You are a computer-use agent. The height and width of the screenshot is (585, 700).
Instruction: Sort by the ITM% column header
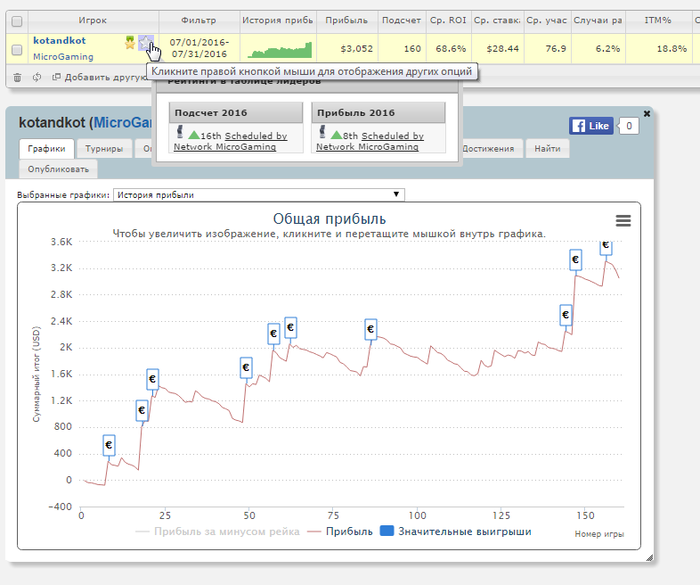coord(658,21)
